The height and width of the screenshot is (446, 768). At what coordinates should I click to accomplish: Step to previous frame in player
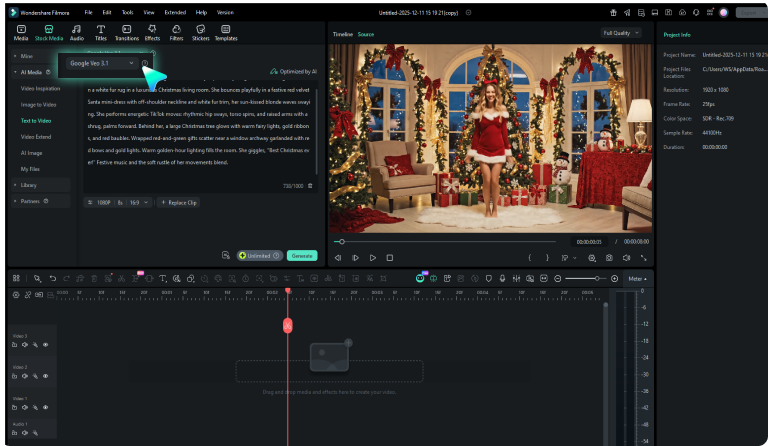(x=338, y=258)
